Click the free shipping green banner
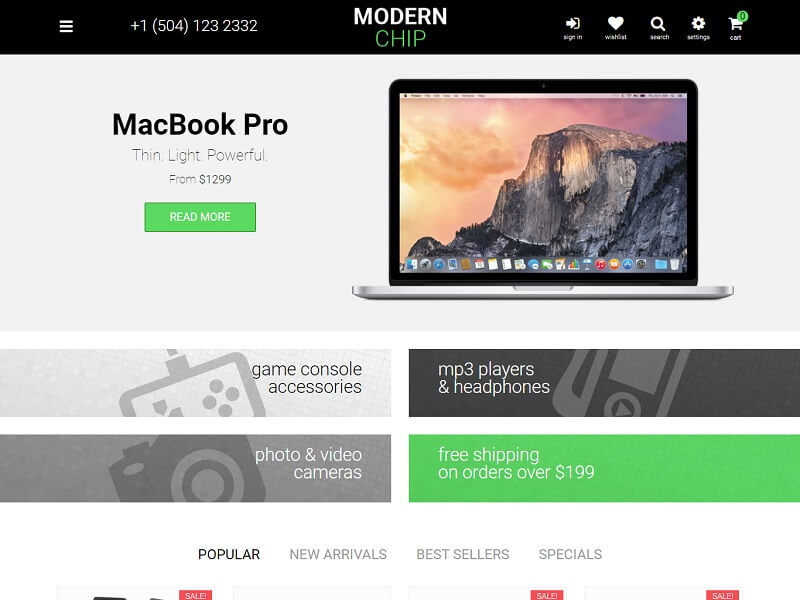The height and width of the screenshot is (600, 800). click(604, 468)
